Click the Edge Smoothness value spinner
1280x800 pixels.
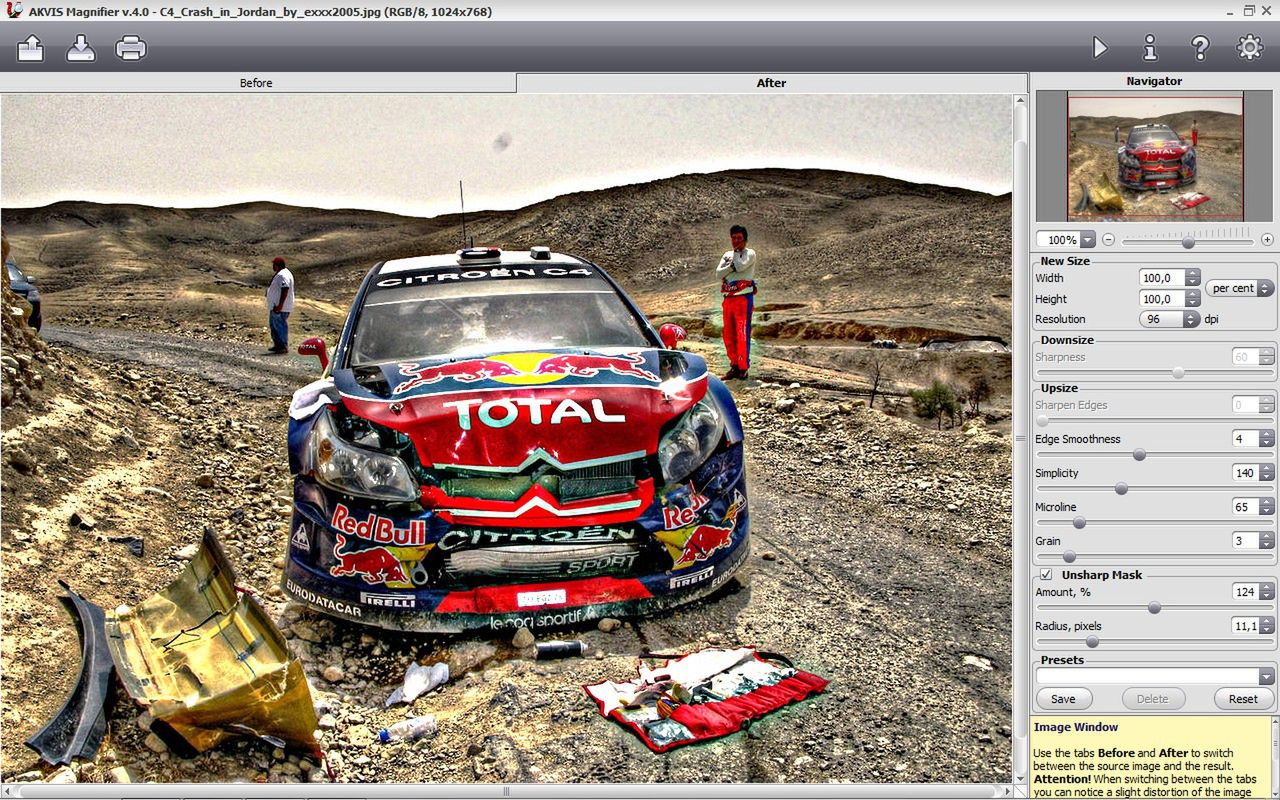1267,439
